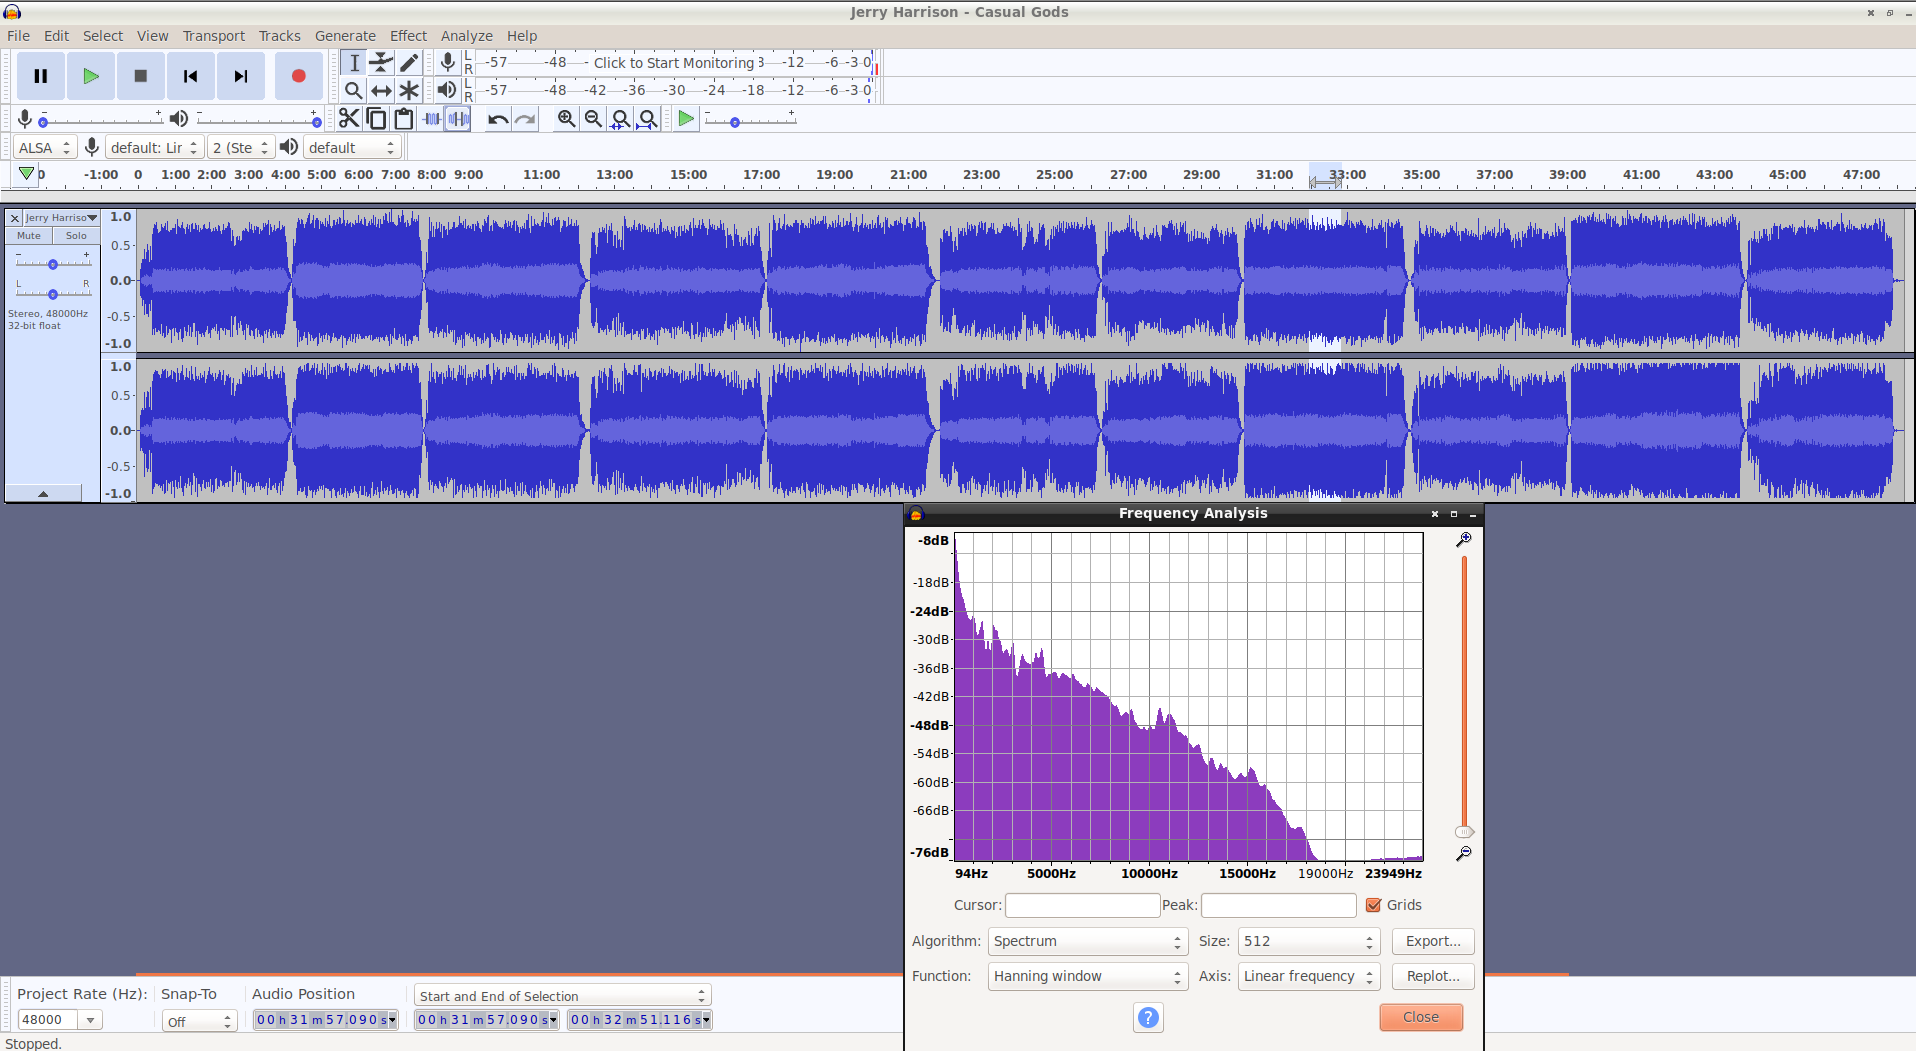
Task: Select the Time Shift tool
Action: point(381,90)
